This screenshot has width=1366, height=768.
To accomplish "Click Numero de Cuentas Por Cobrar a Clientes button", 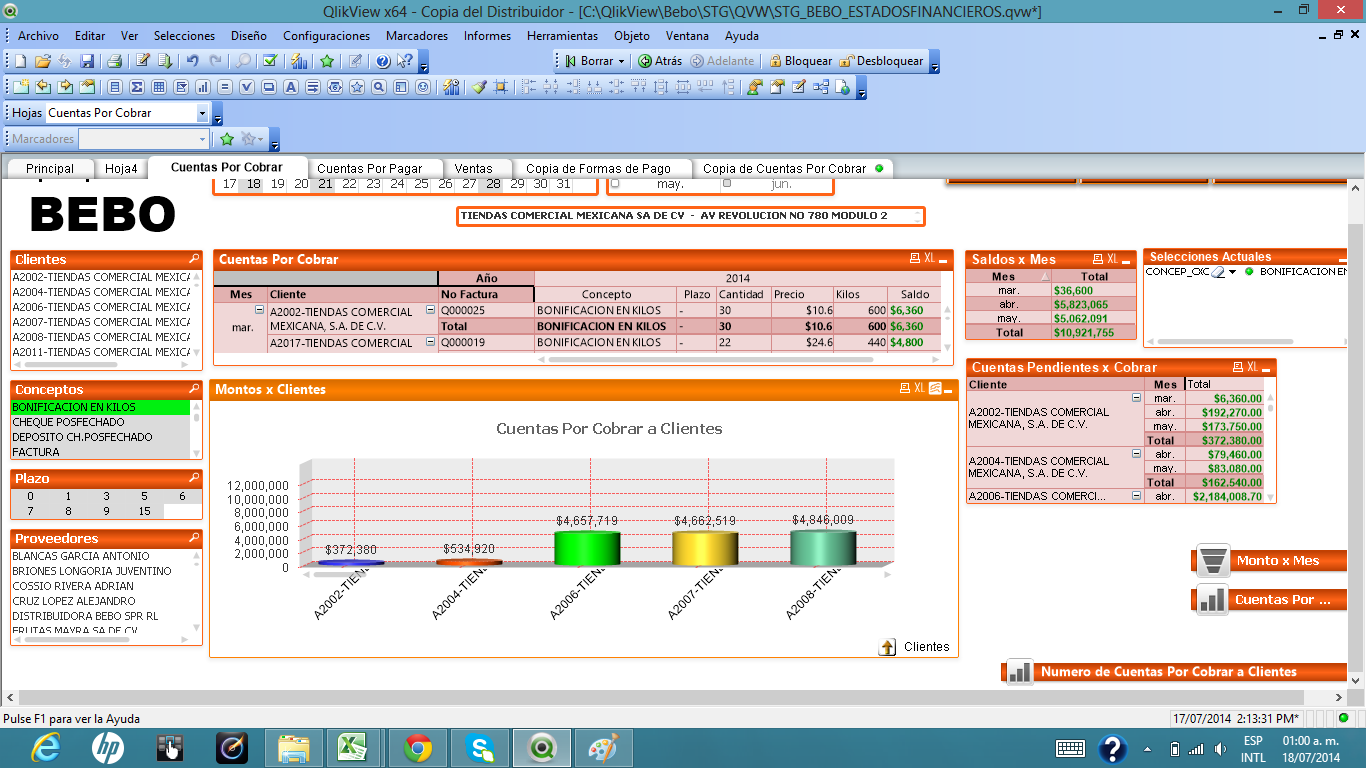I will point(1174,672).
